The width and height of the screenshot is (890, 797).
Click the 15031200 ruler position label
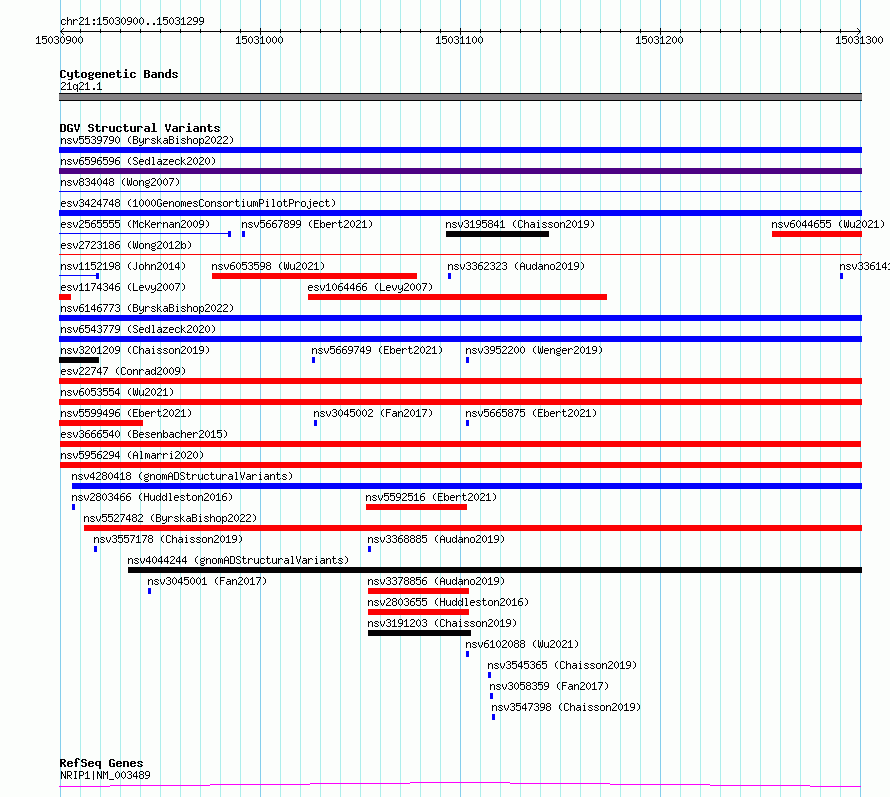pos(659,40)
